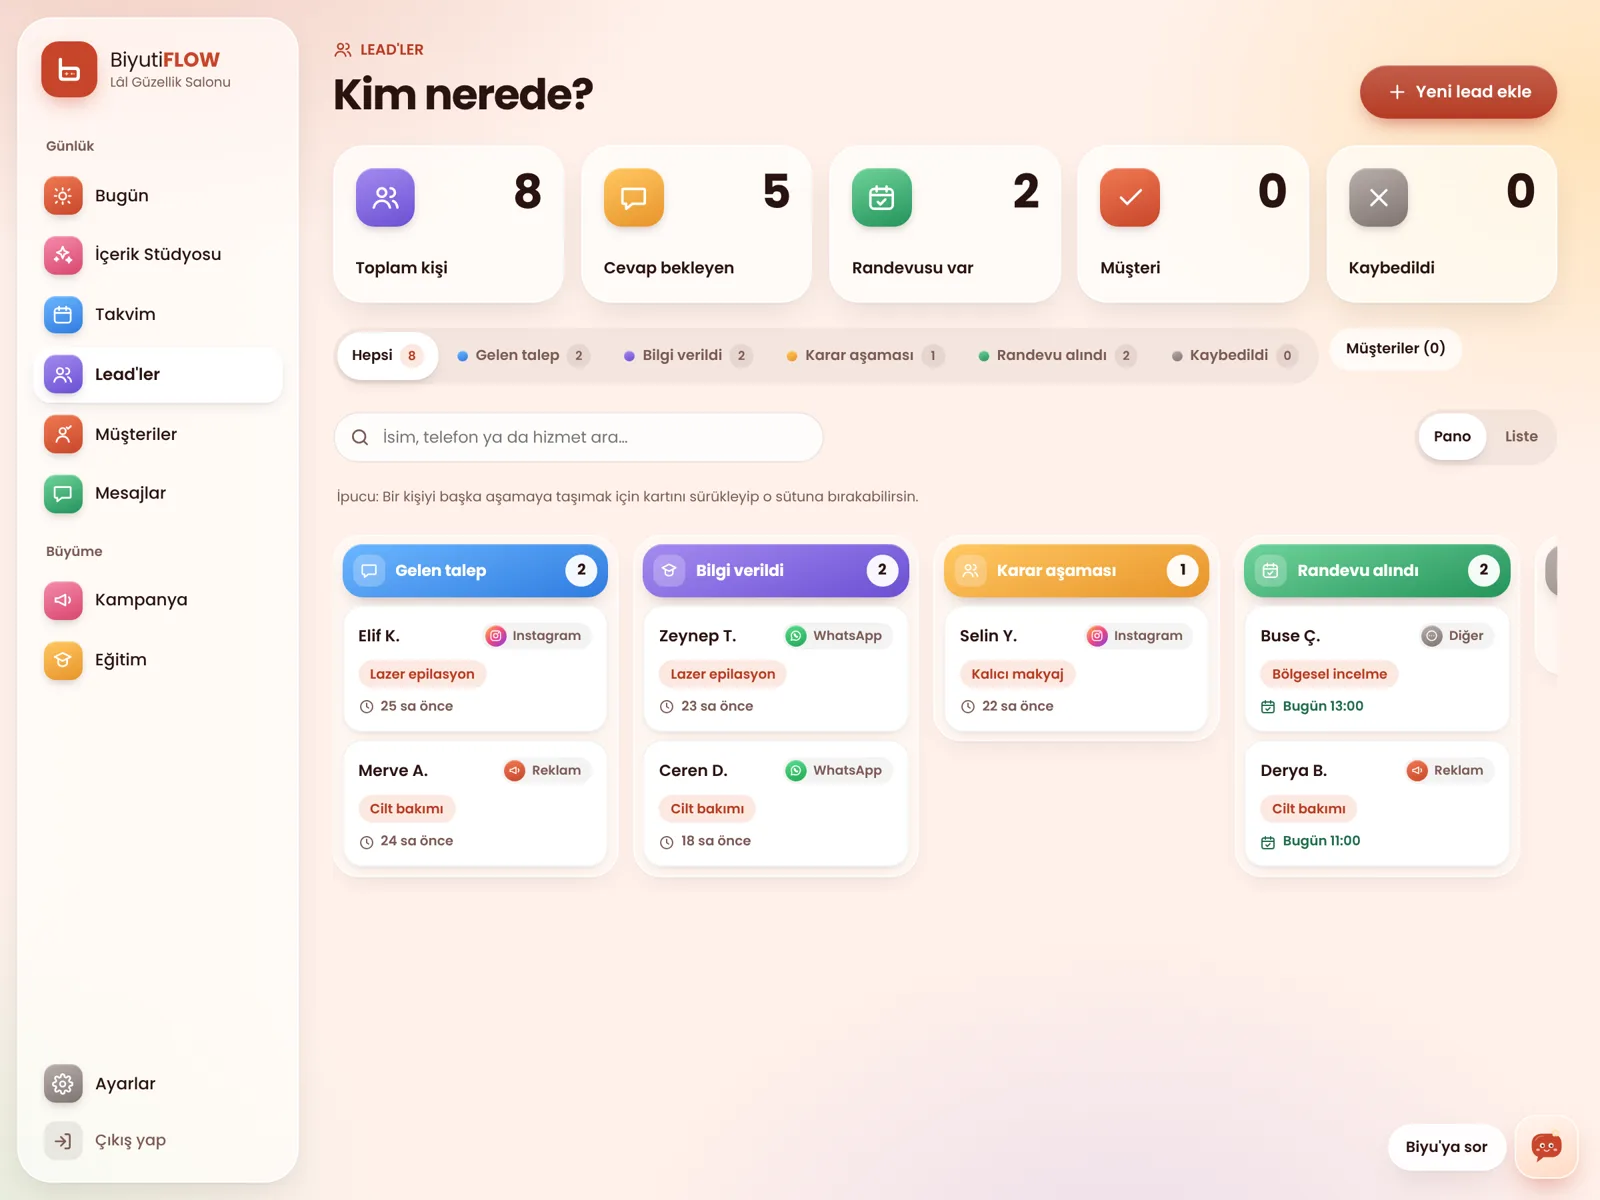Open the Biyu chatbot bubble icon

point(1546,1147)
